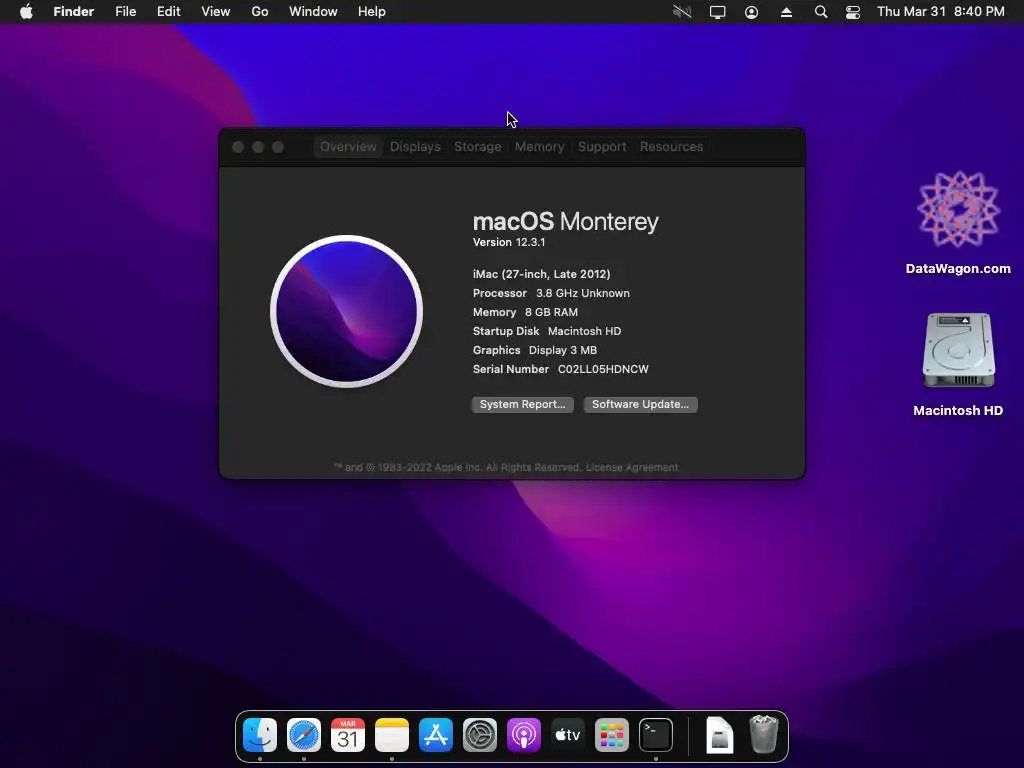Switch to the Overview tab
The width and height of the screenshot is (1024, 768).
pyautogui.click(x=348, y=146)
